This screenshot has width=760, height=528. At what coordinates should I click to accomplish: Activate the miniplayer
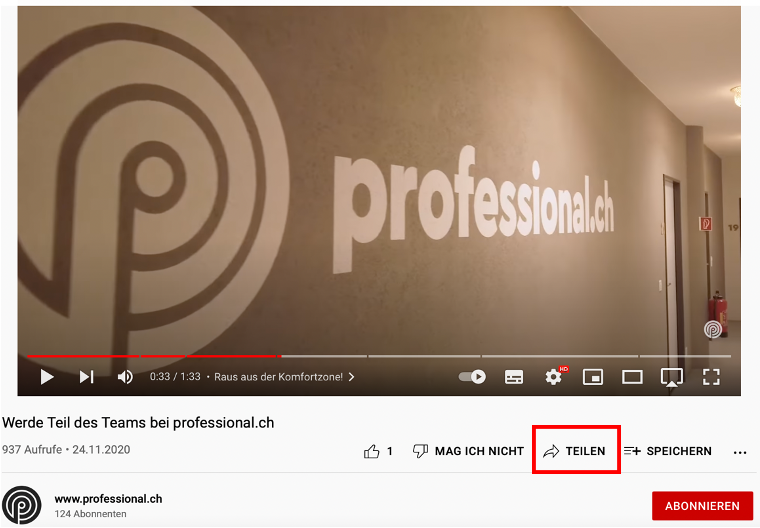point(593,377)
